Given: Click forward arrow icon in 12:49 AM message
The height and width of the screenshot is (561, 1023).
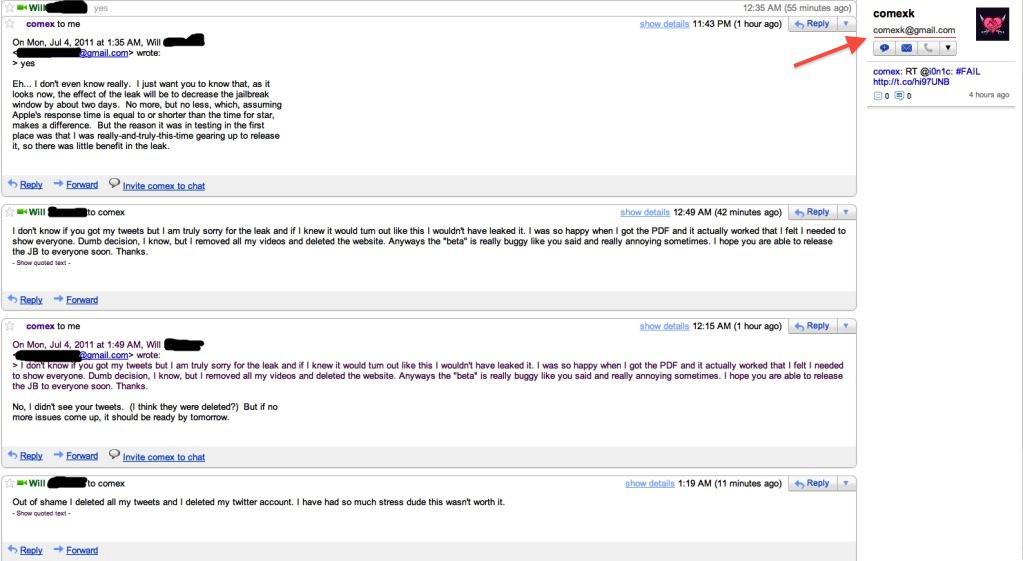Looking at the screenshot, I should (59, 299).
